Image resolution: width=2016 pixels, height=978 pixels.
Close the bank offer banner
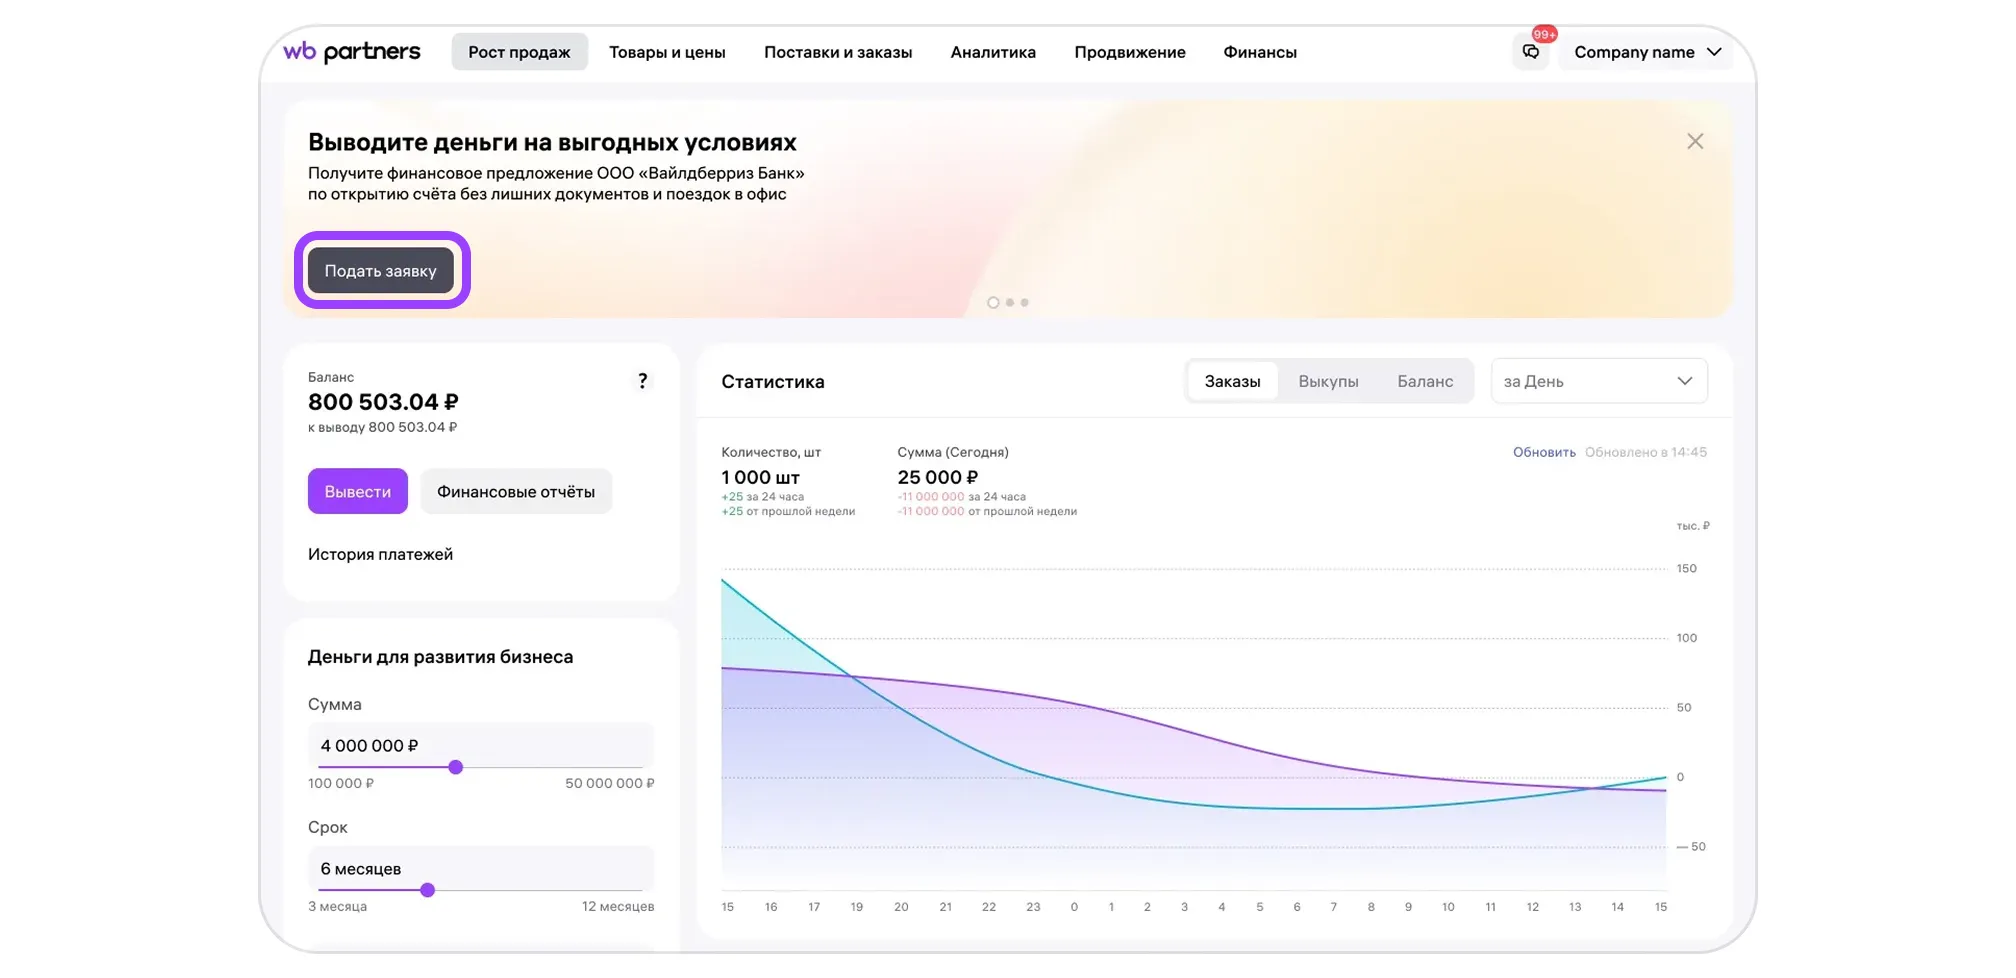pos(1694,142)
